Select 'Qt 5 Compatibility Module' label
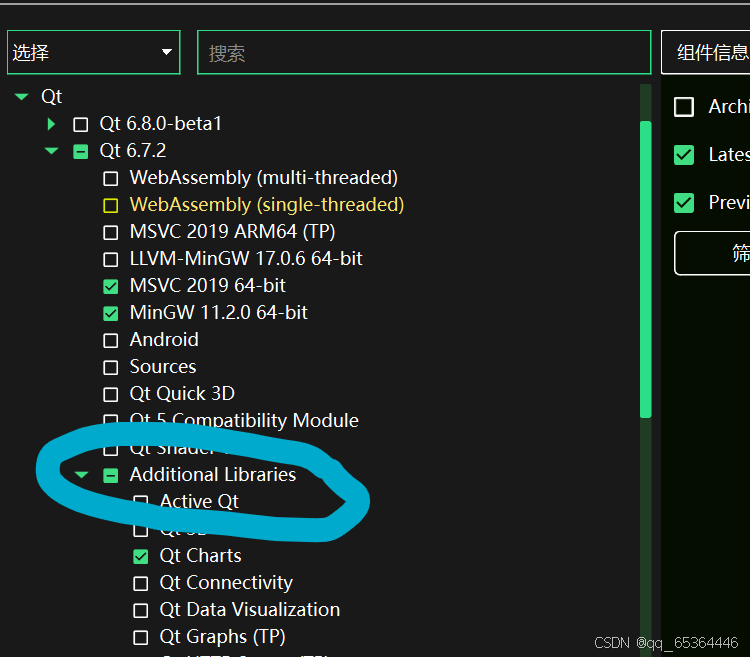750x657 pixels. pos(244,421)
